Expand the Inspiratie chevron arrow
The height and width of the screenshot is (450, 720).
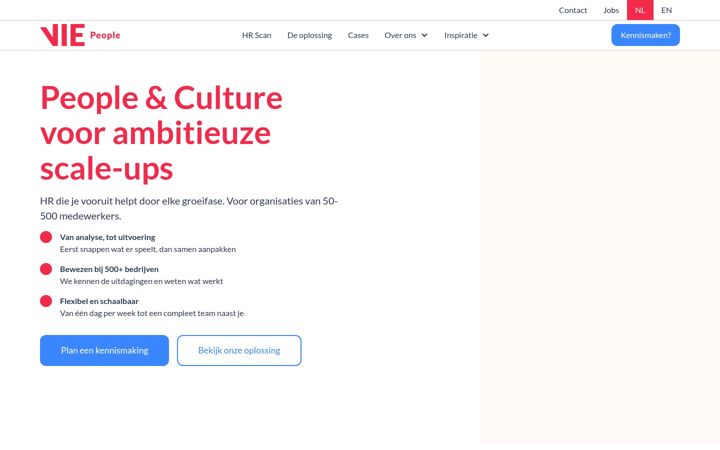[x=485, y=35]
